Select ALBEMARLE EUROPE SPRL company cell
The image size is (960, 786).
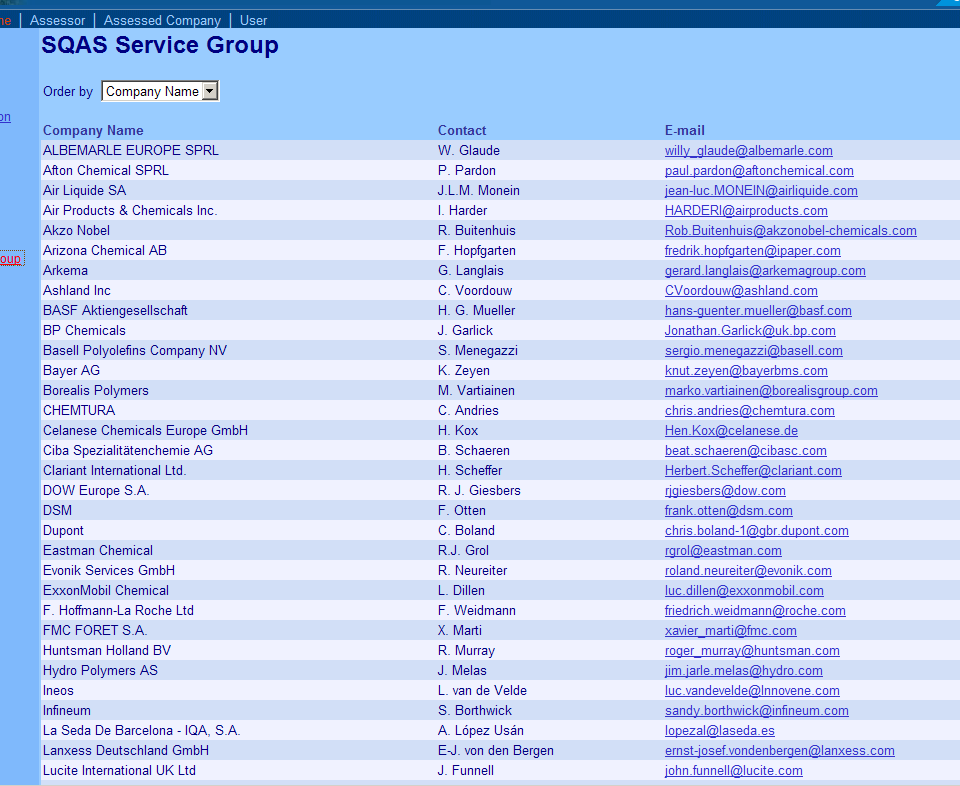(130, 151)
